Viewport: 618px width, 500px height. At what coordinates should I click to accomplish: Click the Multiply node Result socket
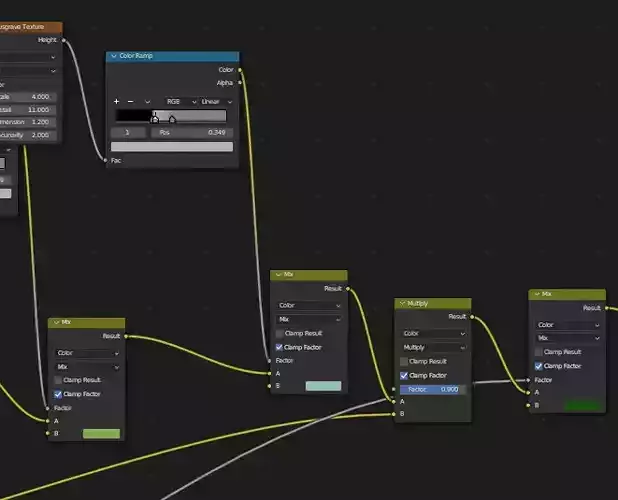pos(472,317)
